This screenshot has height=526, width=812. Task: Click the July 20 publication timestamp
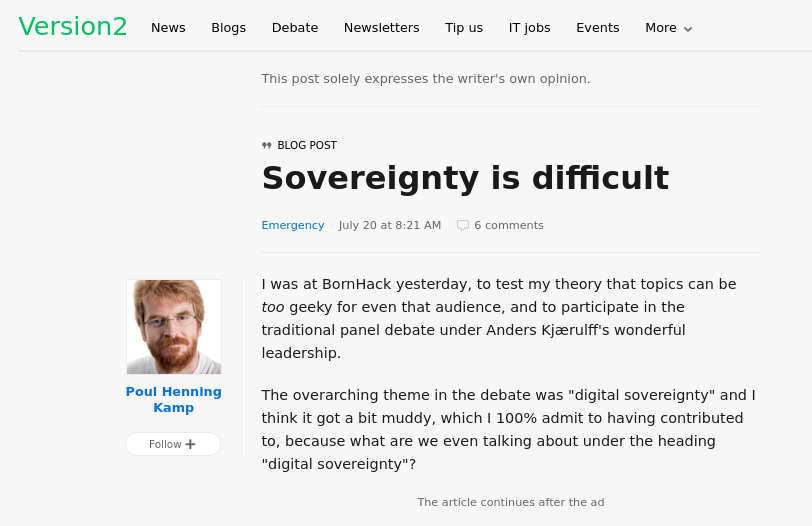(390, 226)
